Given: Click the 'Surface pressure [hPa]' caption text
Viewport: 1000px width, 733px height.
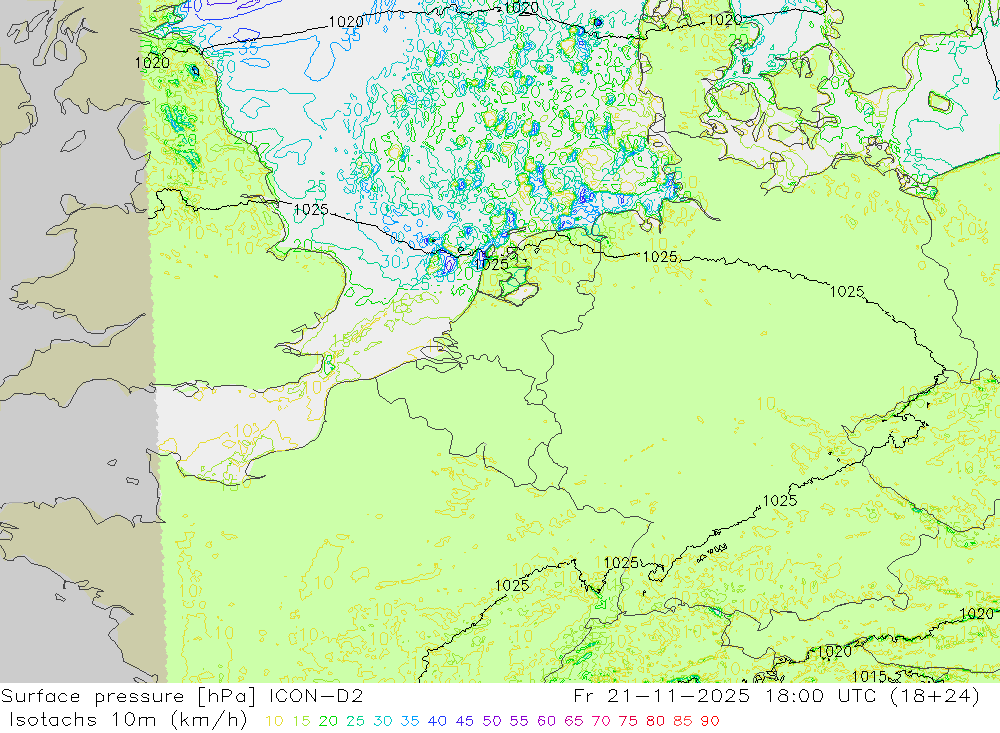Looking at the screenshot, I should coord(128,696).
